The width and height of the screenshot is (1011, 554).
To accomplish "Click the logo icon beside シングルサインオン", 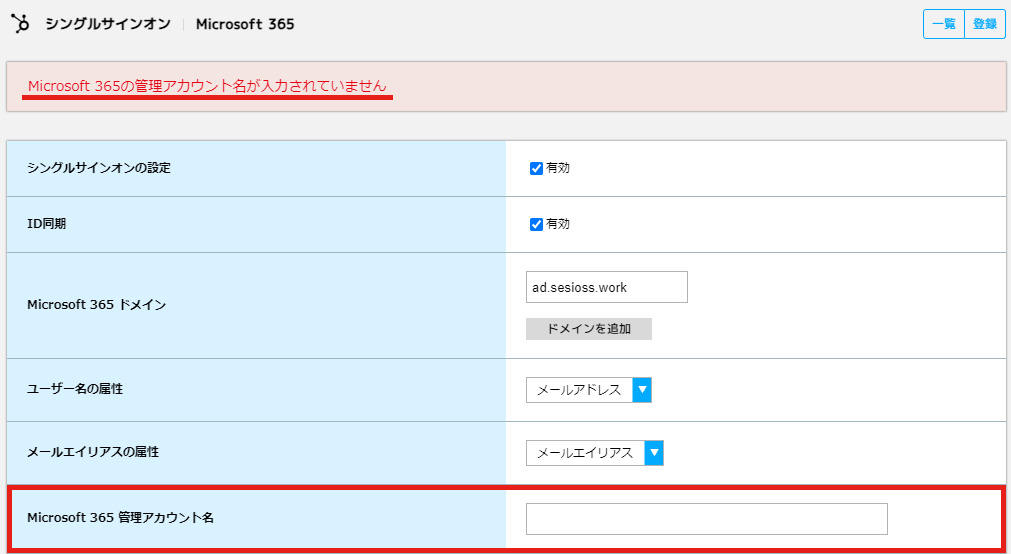I will click(x=21, y=24).
